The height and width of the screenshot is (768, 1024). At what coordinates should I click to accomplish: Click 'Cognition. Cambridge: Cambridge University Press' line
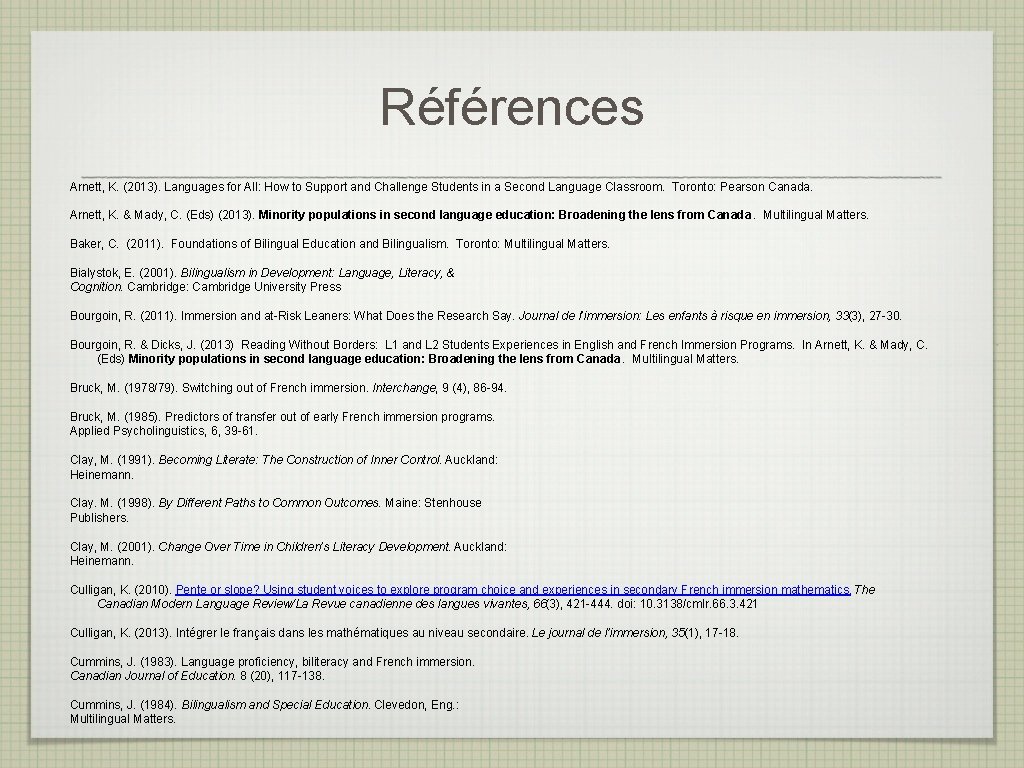(x=206, y=287)
